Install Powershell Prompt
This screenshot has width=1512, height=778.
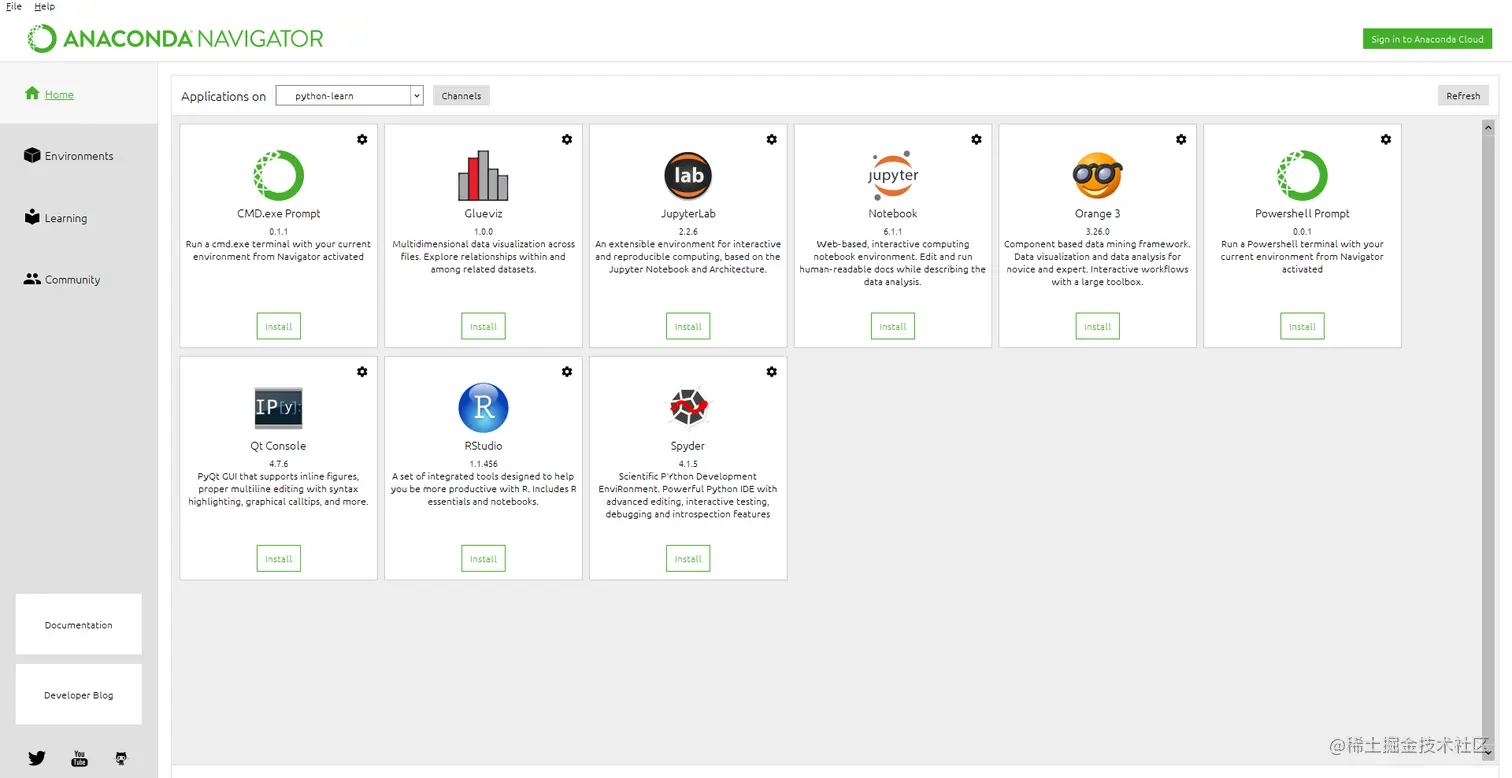click(x=1302, y=327)
